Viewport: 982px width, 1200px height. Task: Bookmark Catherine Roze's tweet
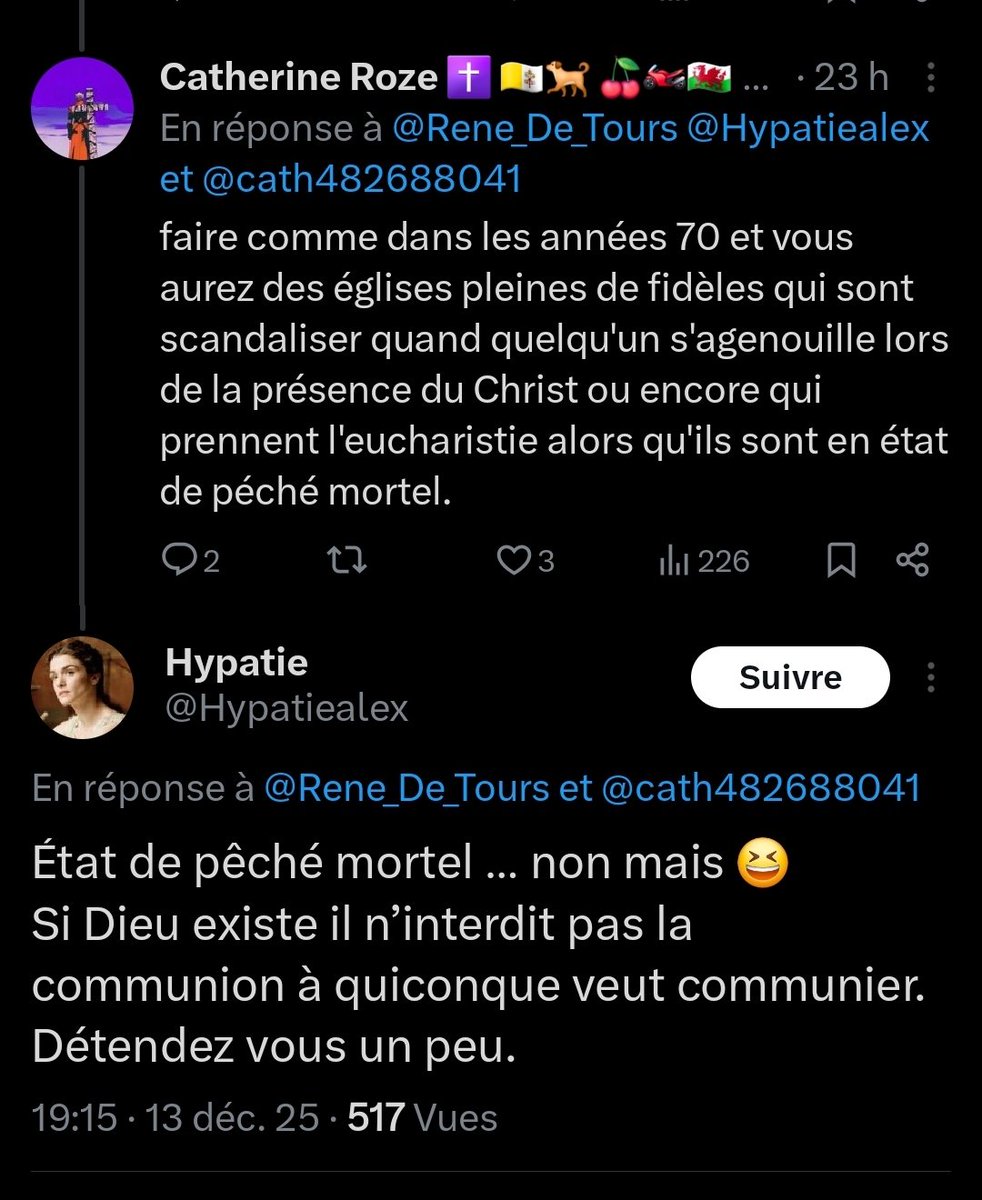[x=841, y=562]
